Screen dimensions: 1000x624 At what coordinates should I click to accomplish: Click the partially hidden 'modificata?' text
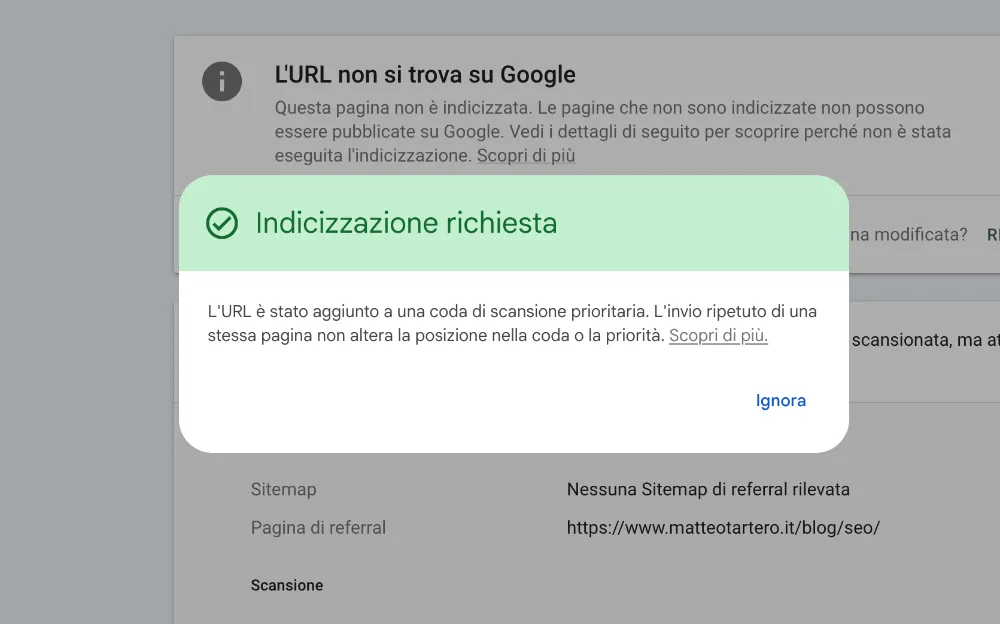pos(908,235)
